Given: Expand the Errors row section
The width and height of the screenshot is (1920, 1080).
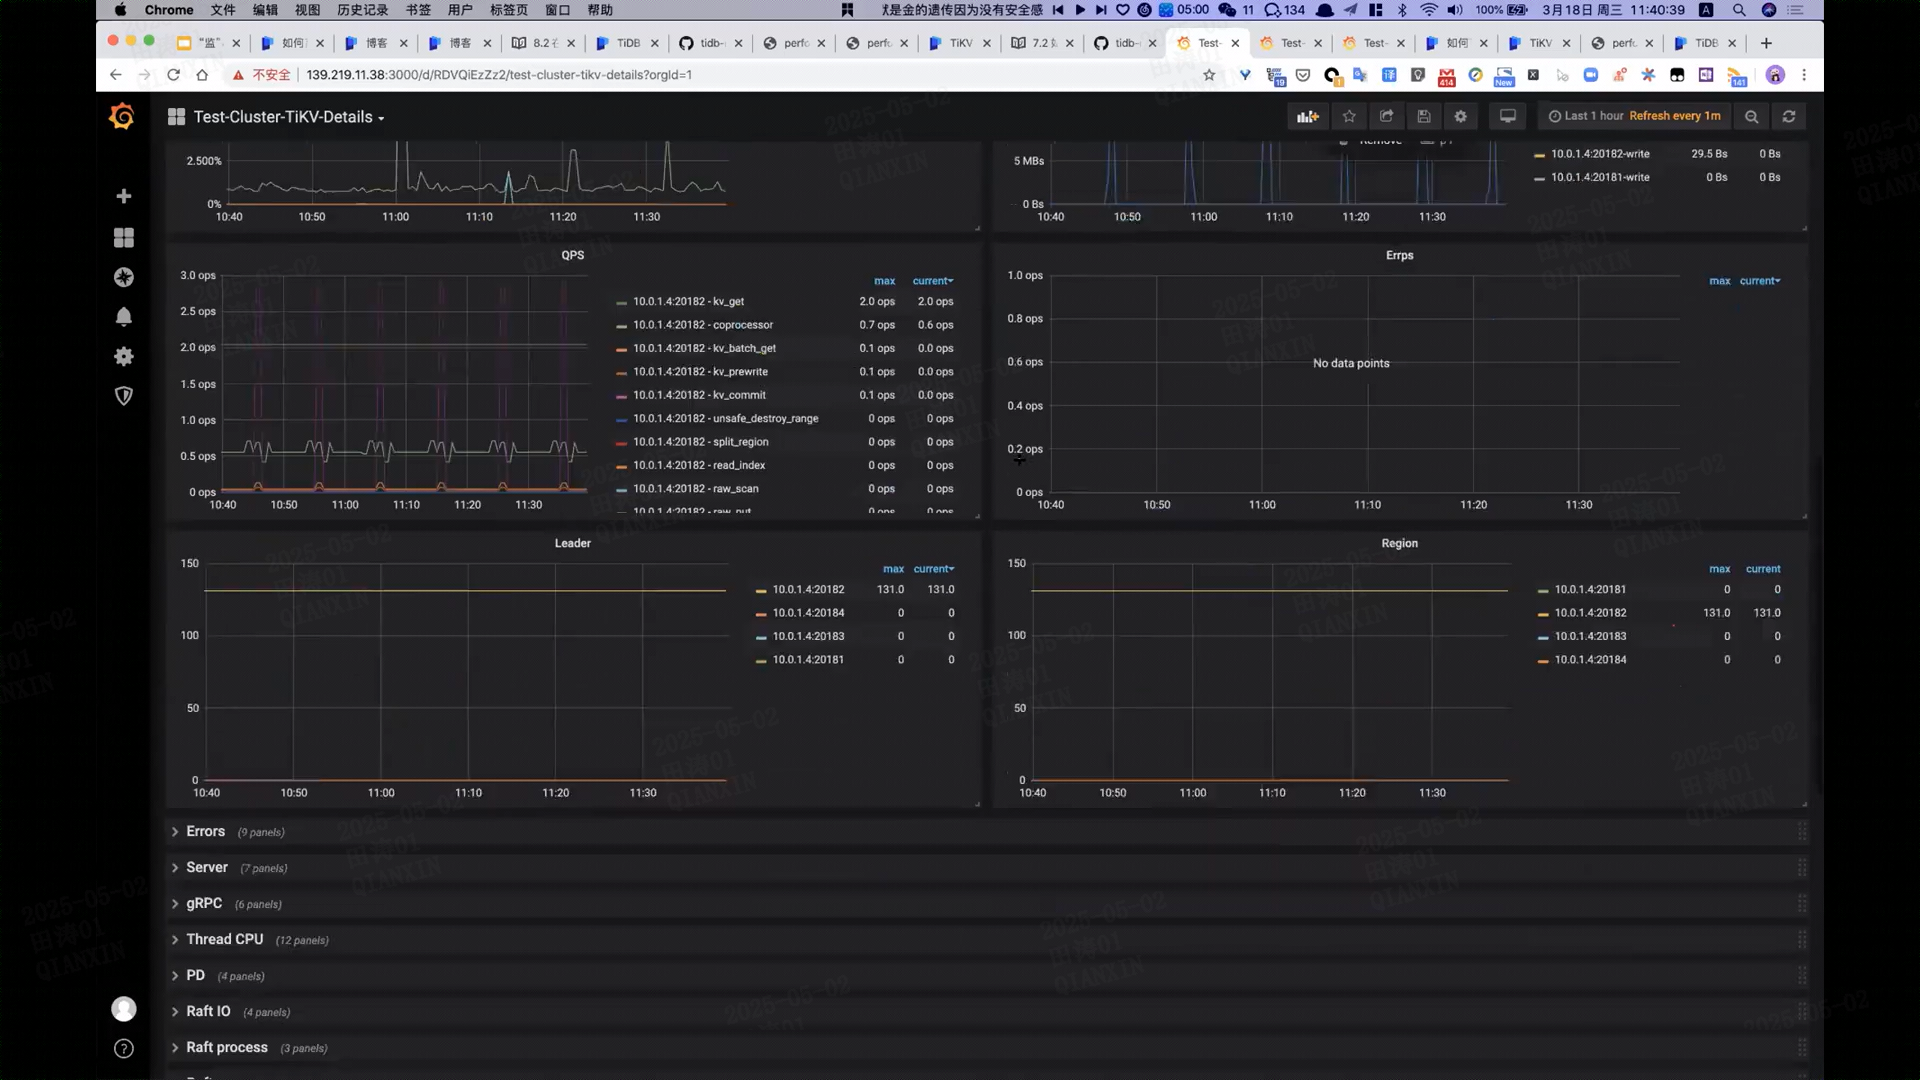Looking at the screenshot, I should (x=205, y=831).
